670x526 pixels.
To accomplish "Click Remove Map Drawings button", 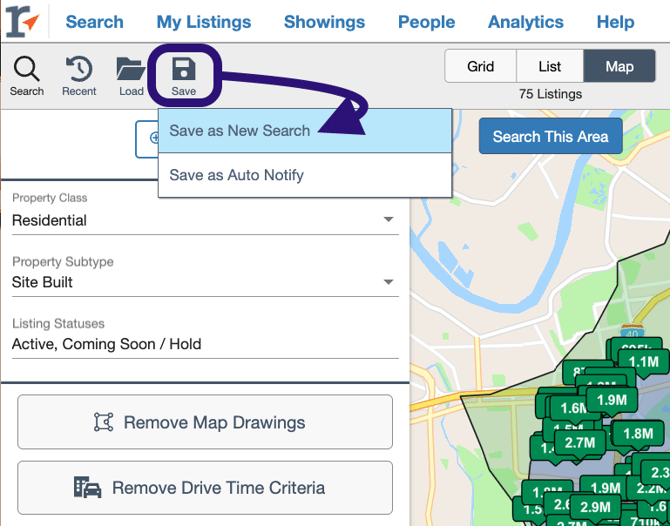I will [205, 422].
